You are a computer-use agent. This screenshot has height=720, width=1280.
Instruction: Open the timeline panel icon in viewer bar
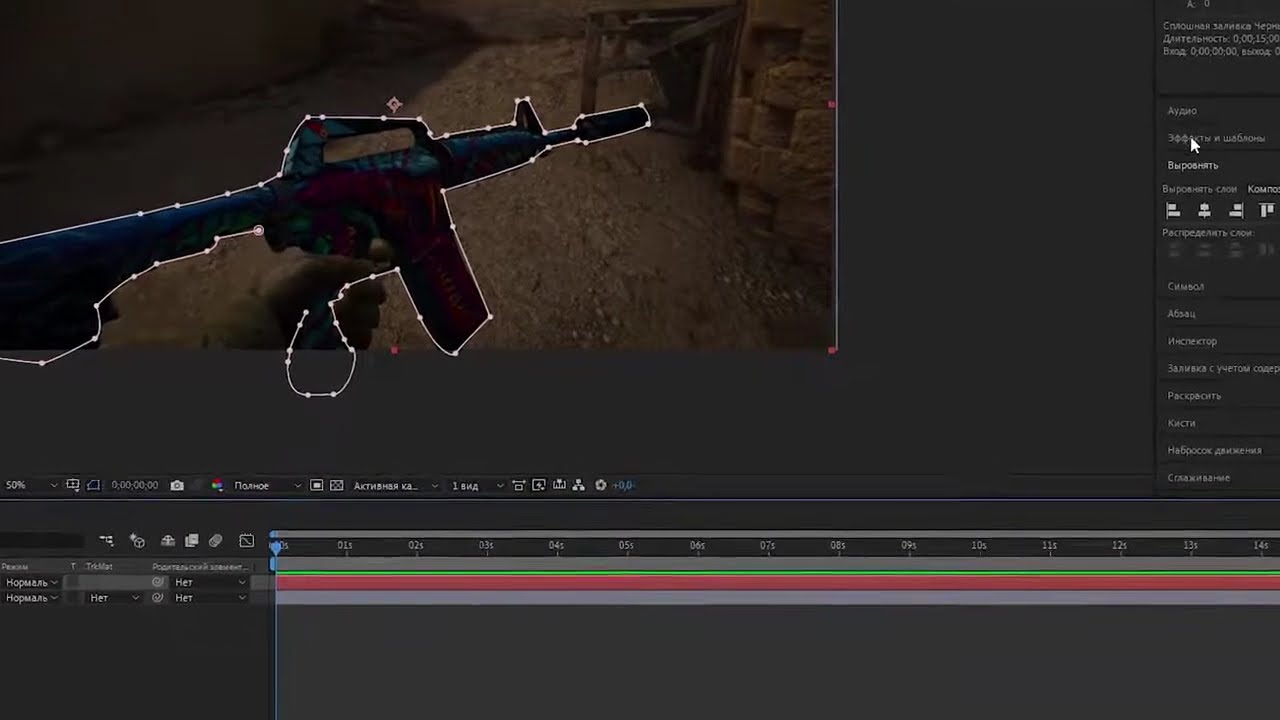point(559,485)
